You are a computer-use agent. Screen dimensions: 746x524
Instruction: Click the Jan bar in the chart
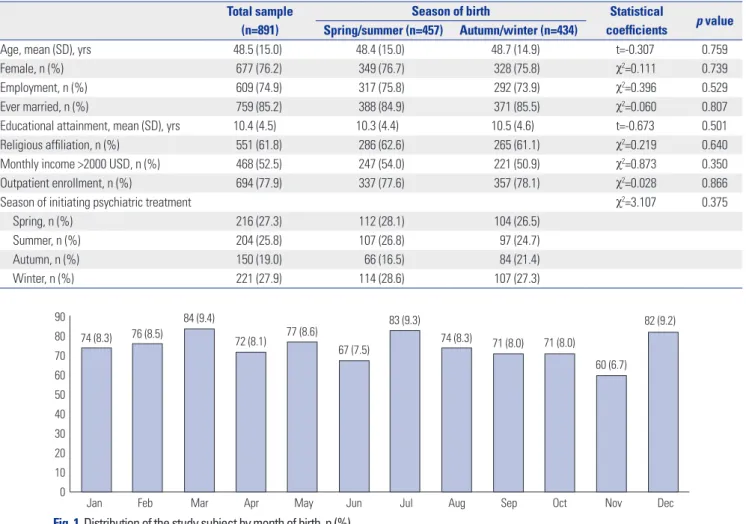[x=97, y=419]
